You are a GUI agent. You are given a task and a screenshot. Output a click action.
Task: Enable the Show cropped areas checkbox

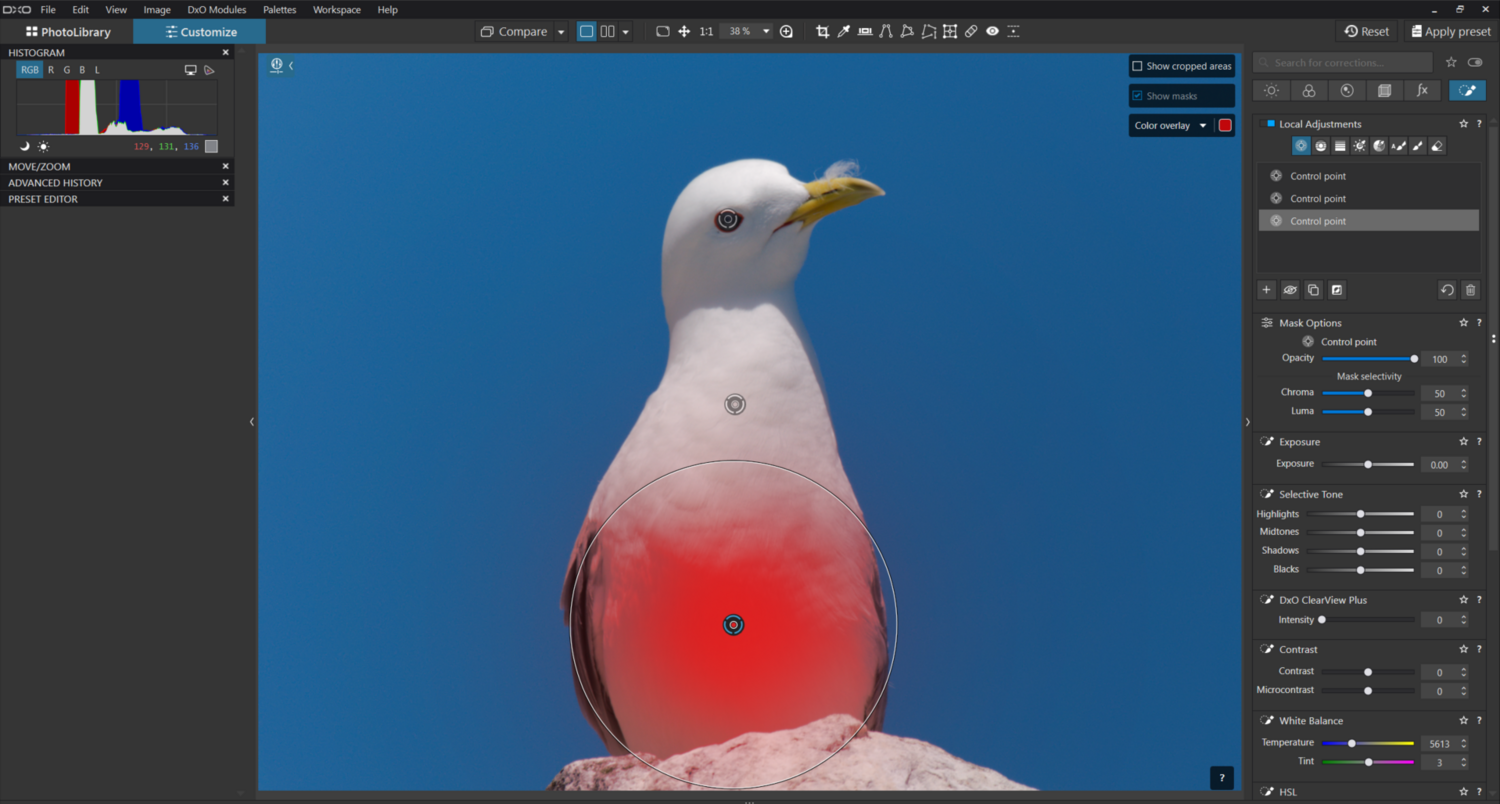1137,66
